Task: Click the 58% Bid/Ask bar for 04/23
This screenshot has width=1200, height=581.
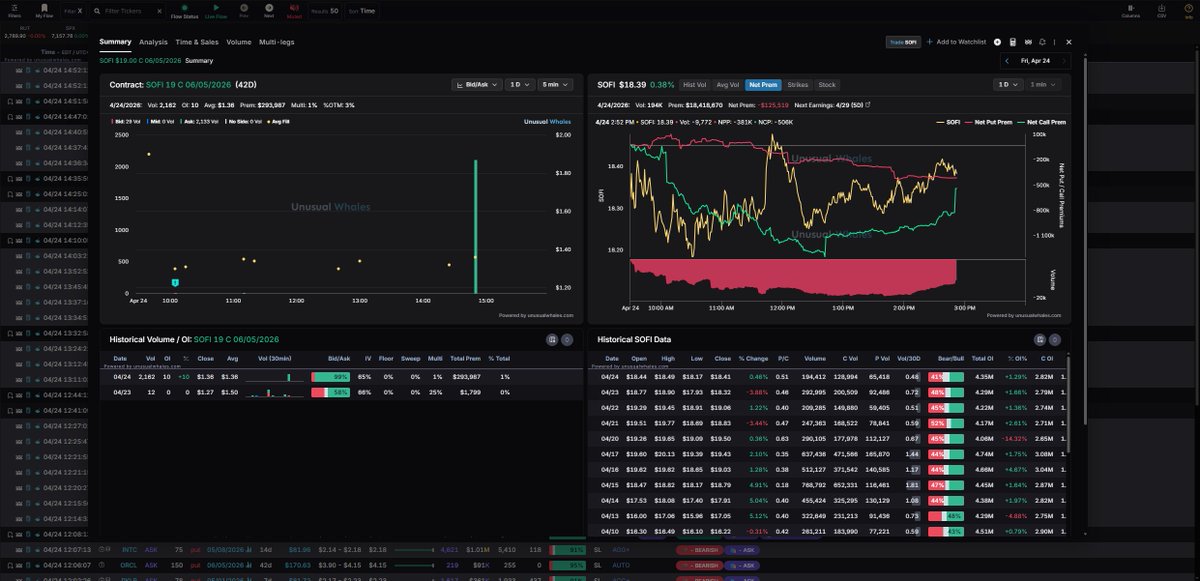Action: (330, 393)
